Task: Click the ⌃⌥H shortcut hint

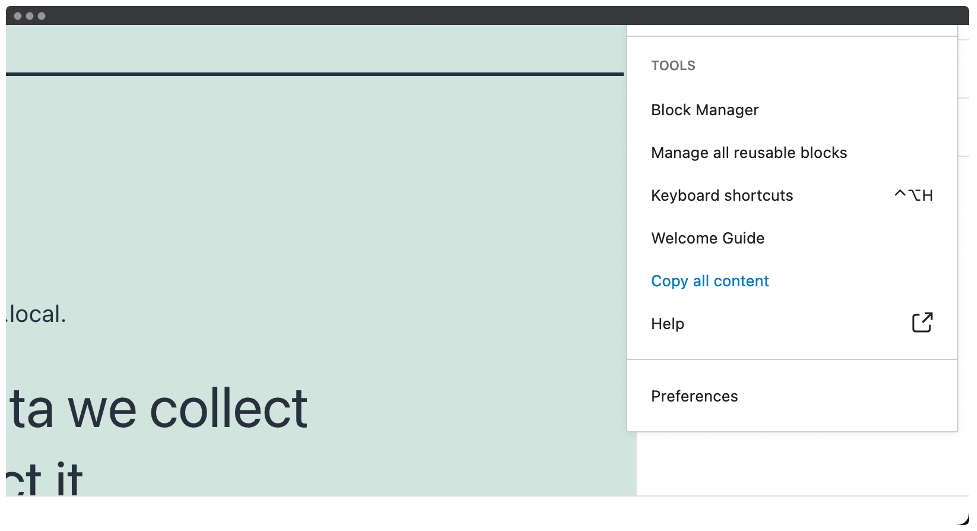Action: point(913,196)
